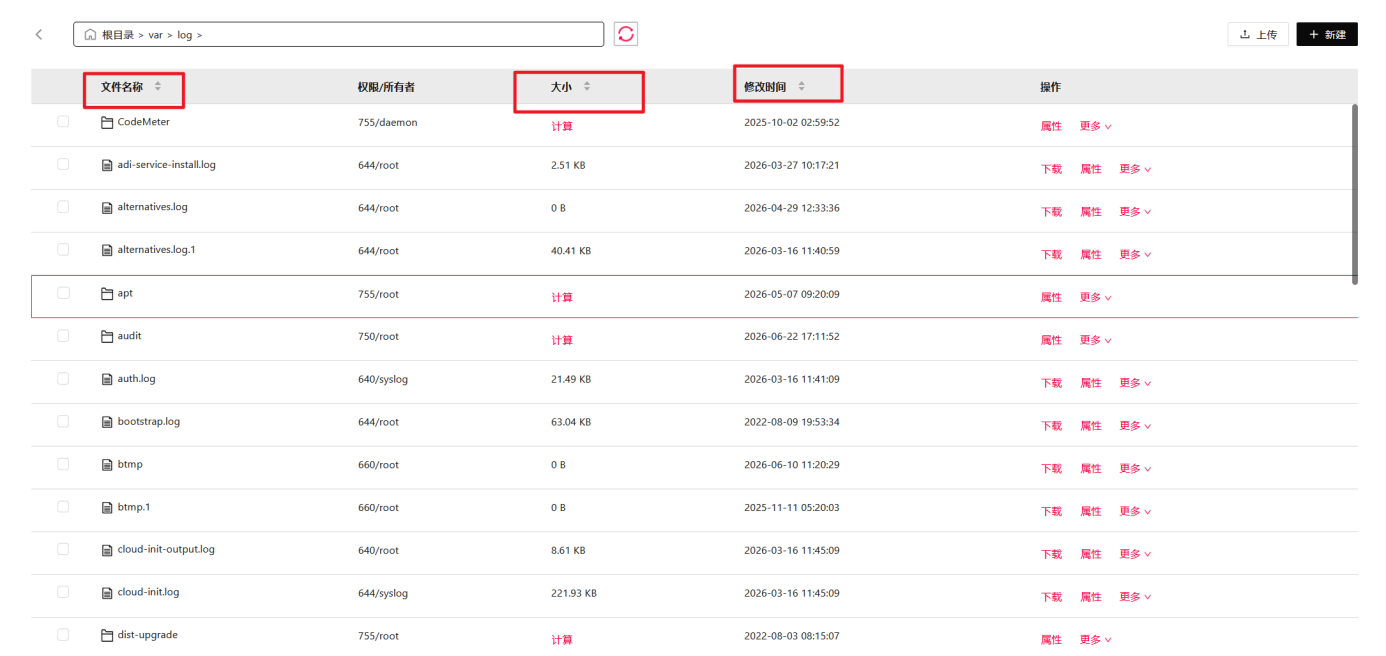Open the CodeMeter folder icon
The image size is (1386, 656).
(x=107, y=122)
